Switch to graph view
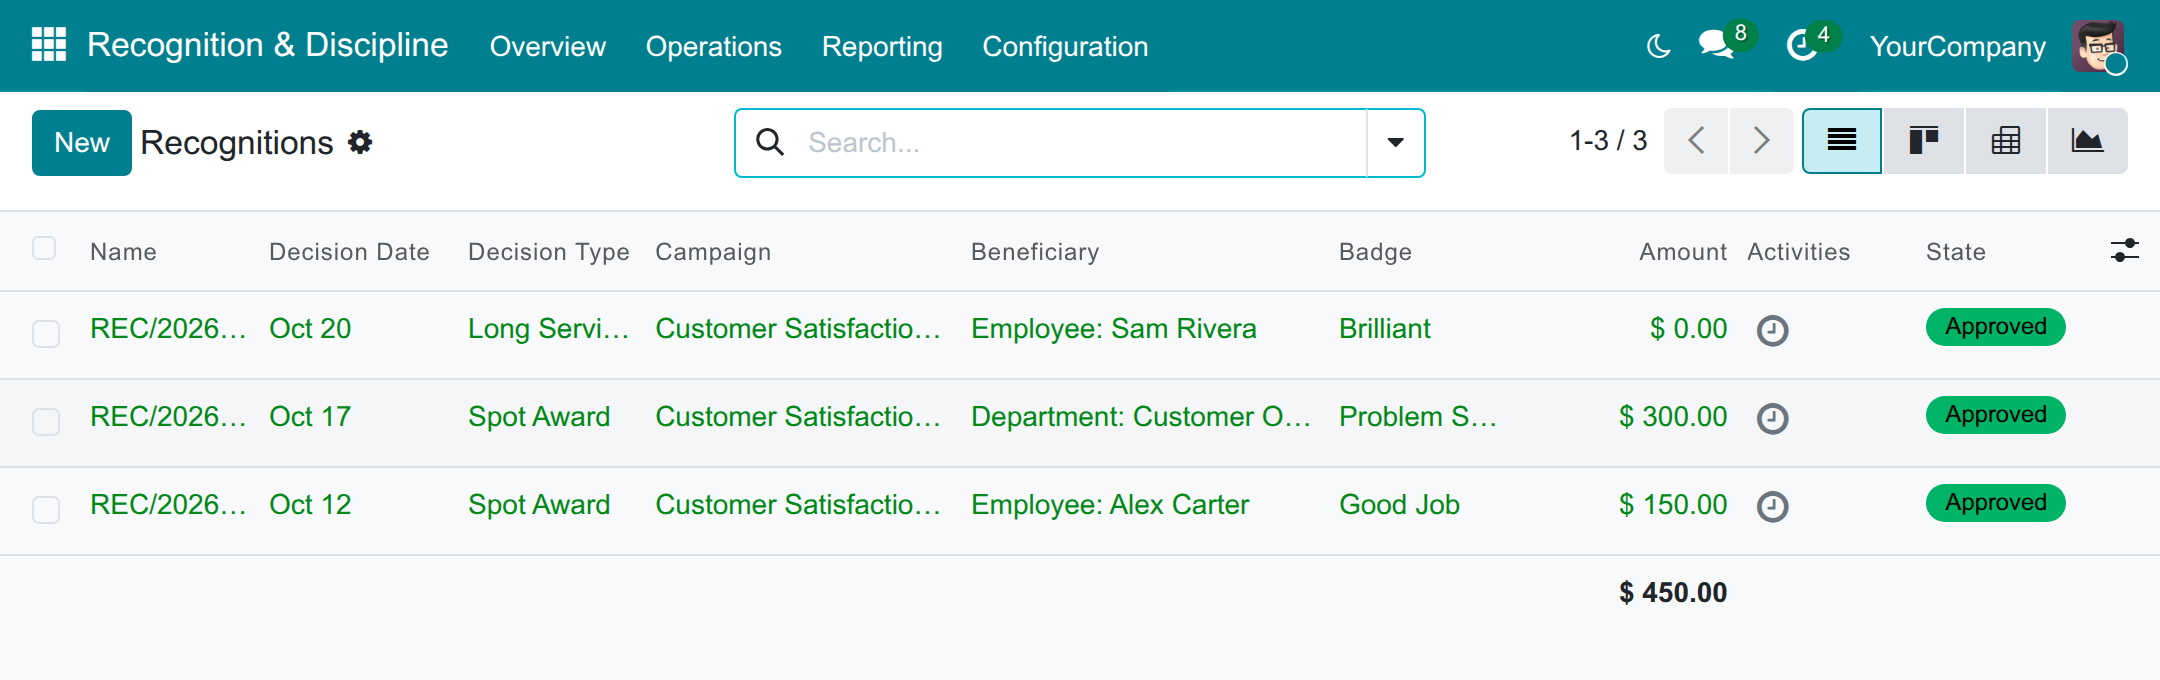This screenshot has height=680, width=2160. pyautogui.click(x=2087, y=141)
